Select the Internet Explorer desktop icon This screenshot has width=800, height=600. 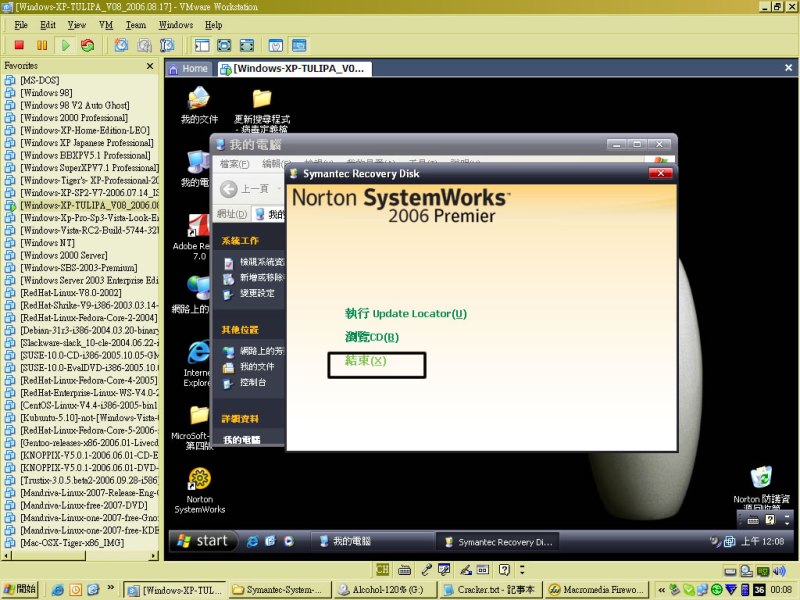[196, 363]
